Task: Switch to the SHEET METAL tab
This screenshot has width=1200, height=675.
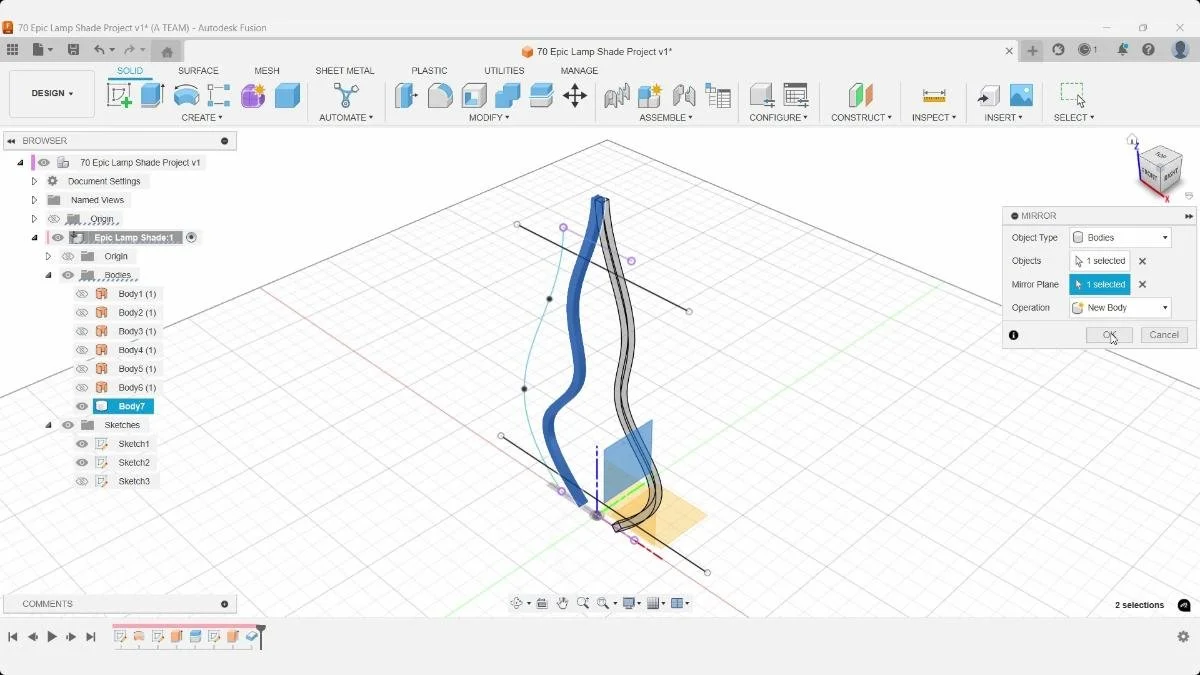Action: (345, 71)
